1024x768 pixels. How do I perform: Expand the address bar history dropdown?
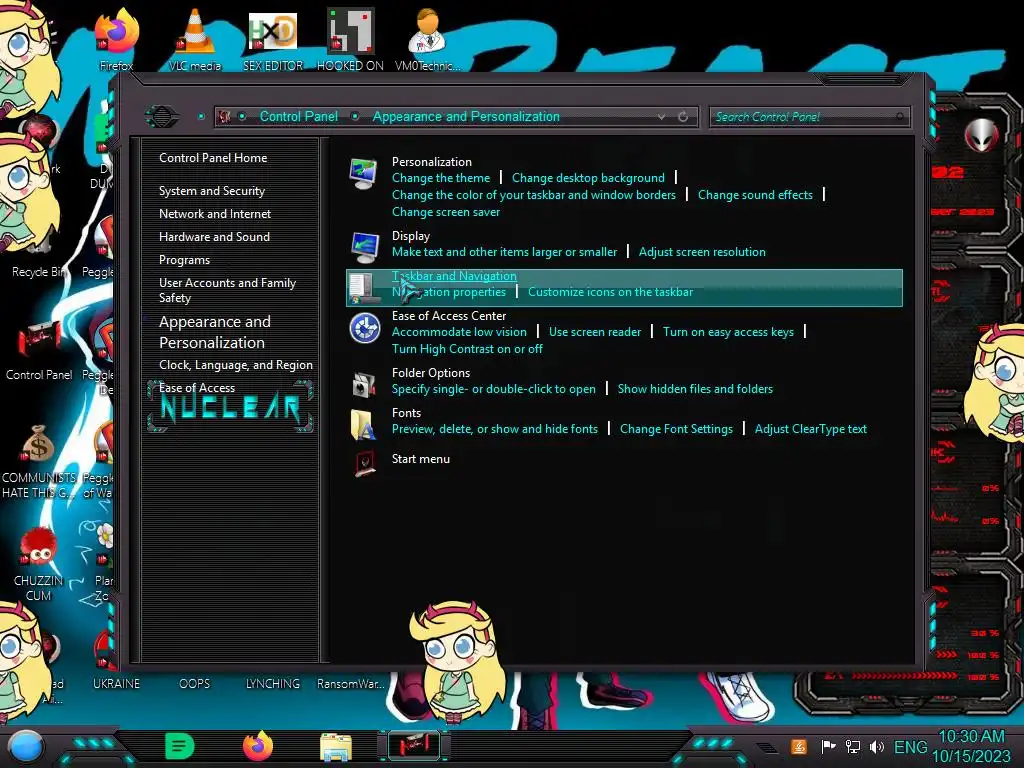coord(662,117)
